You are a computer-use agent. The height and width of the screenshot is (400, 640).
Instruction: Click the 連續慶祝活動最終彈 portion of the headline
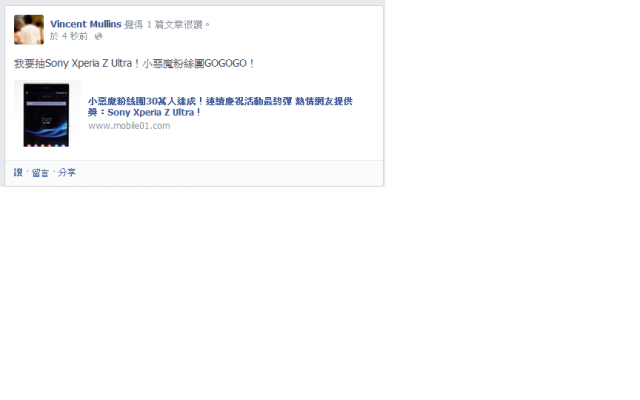click(x=249, y=101)
